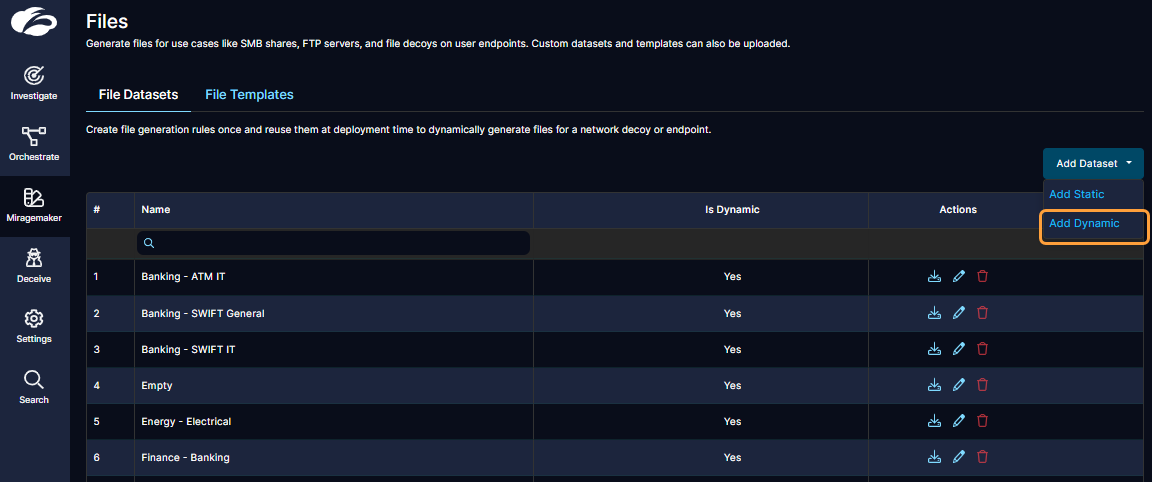The image size is (1152, 482).
Task: Select the File Datasets tab
Action: [138, 95]
